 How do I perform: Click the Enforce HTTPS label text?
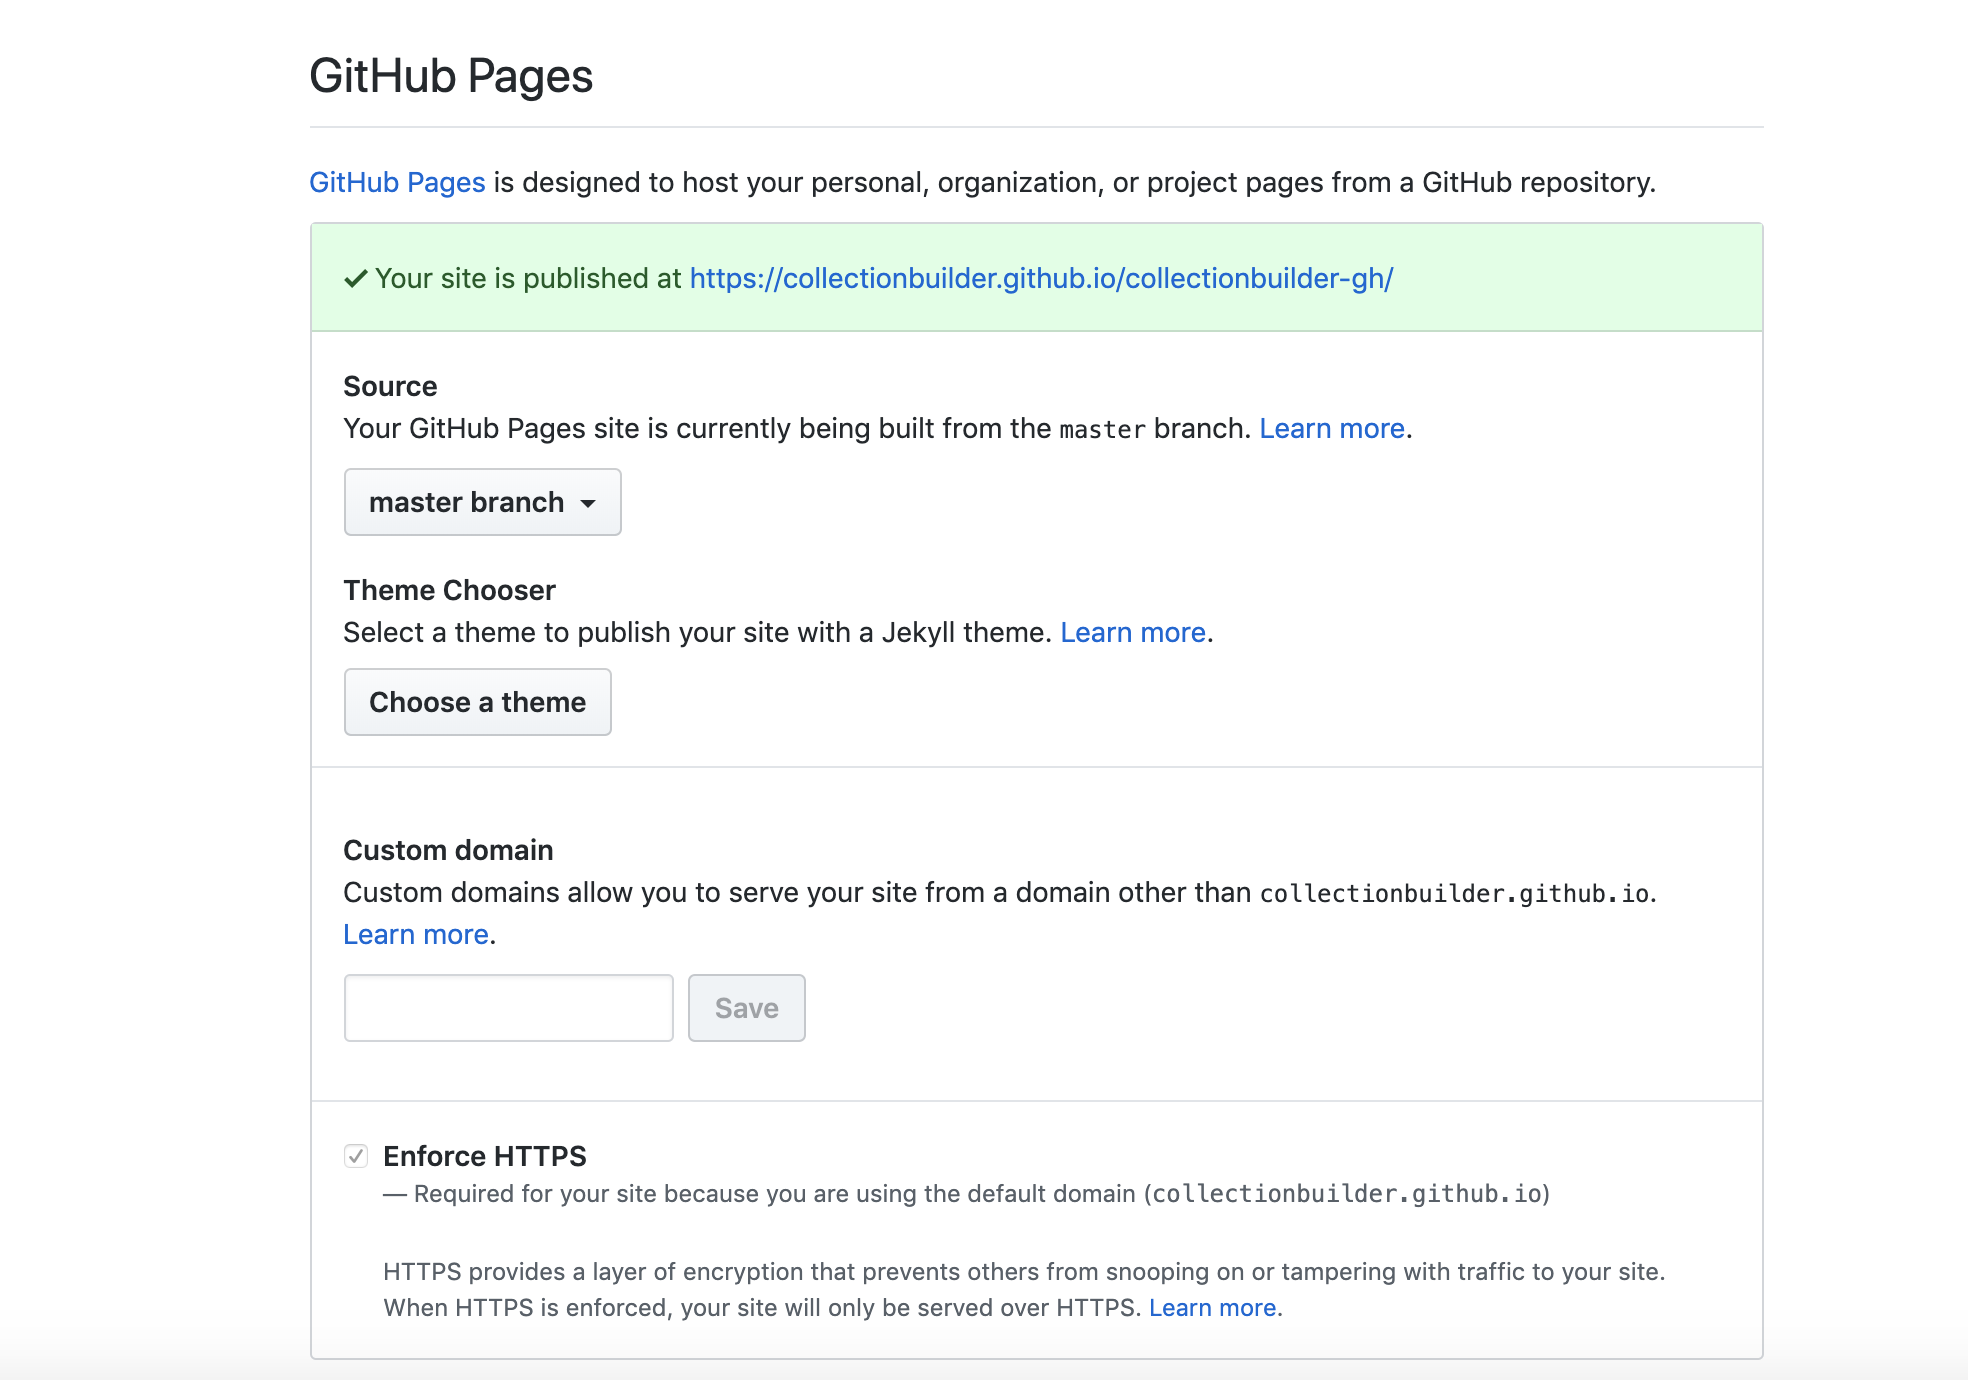click(x=487, y=1156)
